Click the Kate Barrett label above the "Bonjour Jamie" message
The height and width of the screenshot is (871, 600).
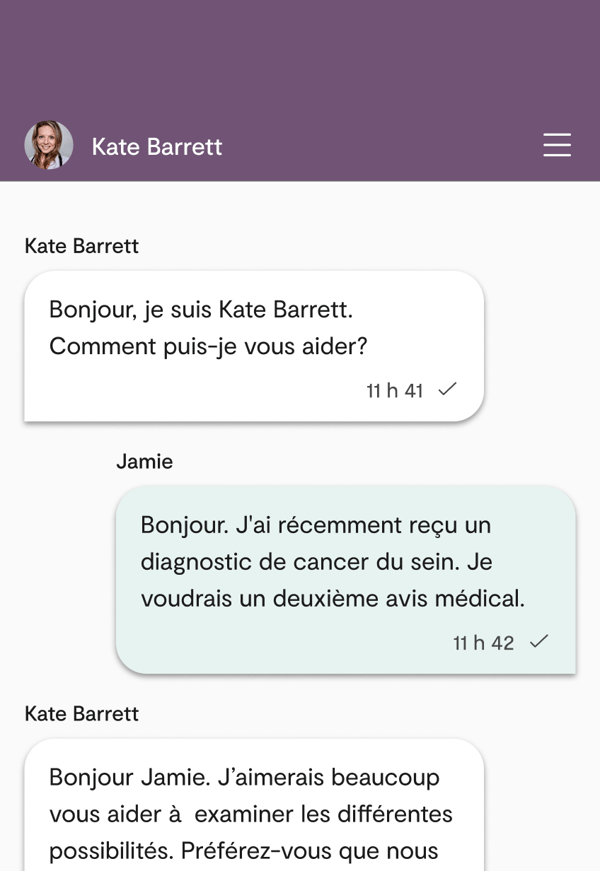pos(81,714)
